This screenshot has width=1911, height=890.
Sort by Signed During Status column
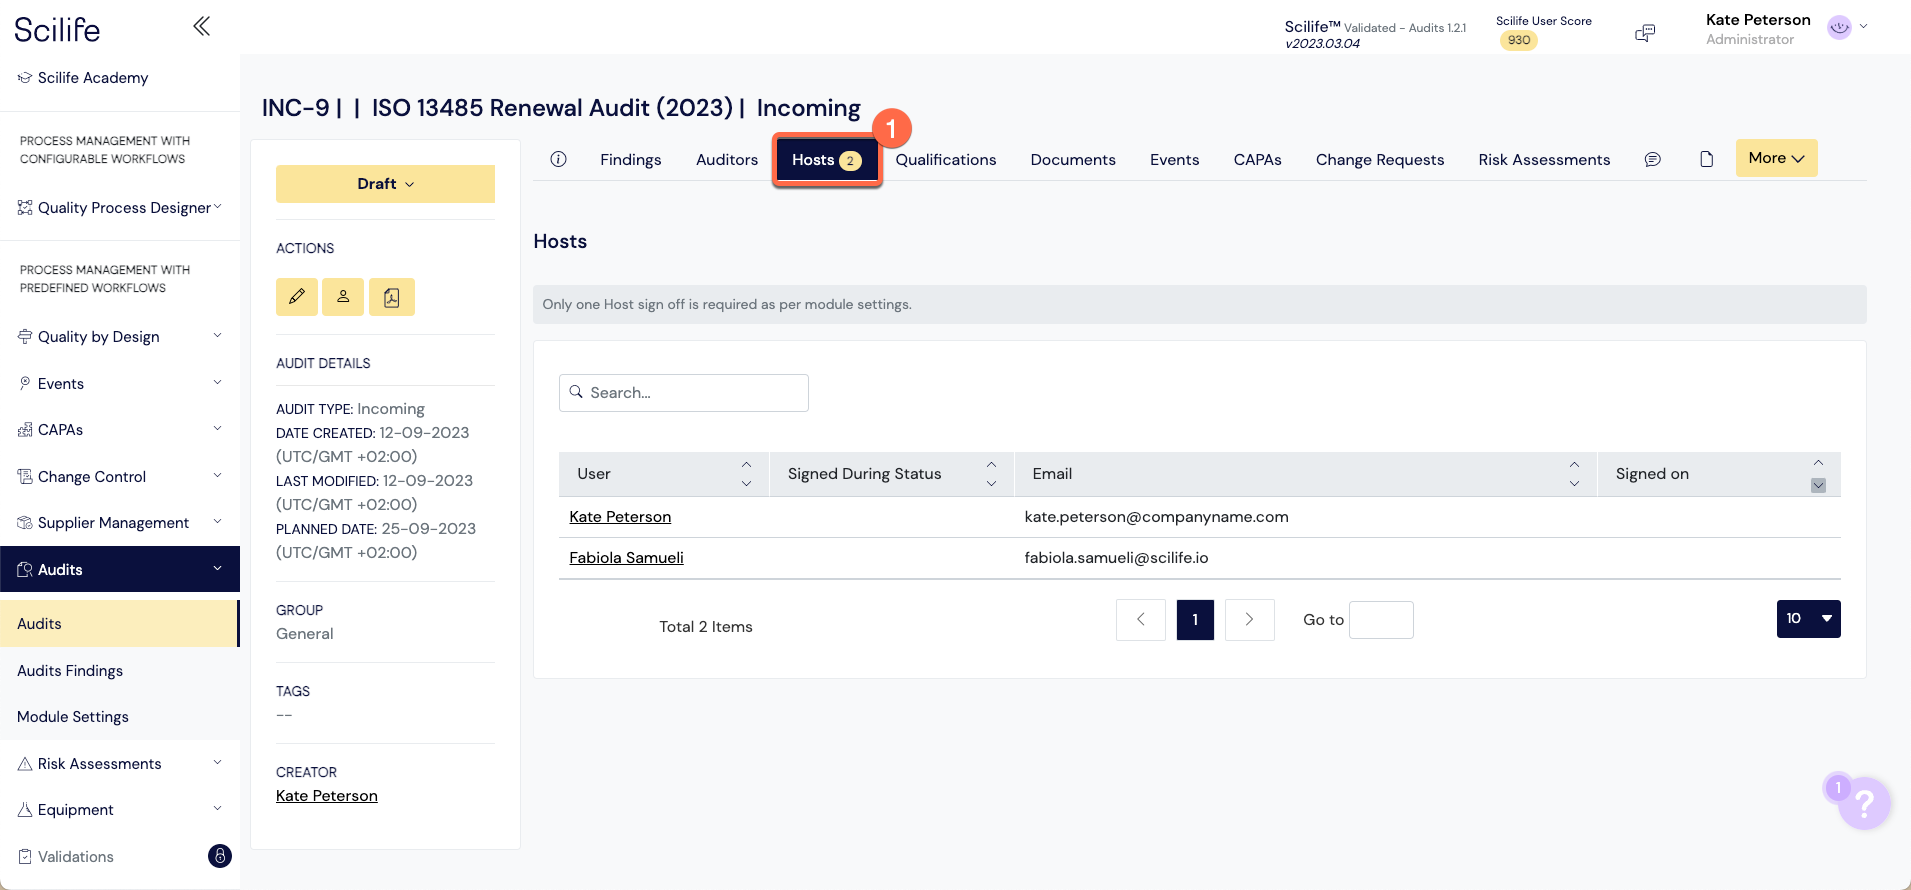click(x=991, y=474)
